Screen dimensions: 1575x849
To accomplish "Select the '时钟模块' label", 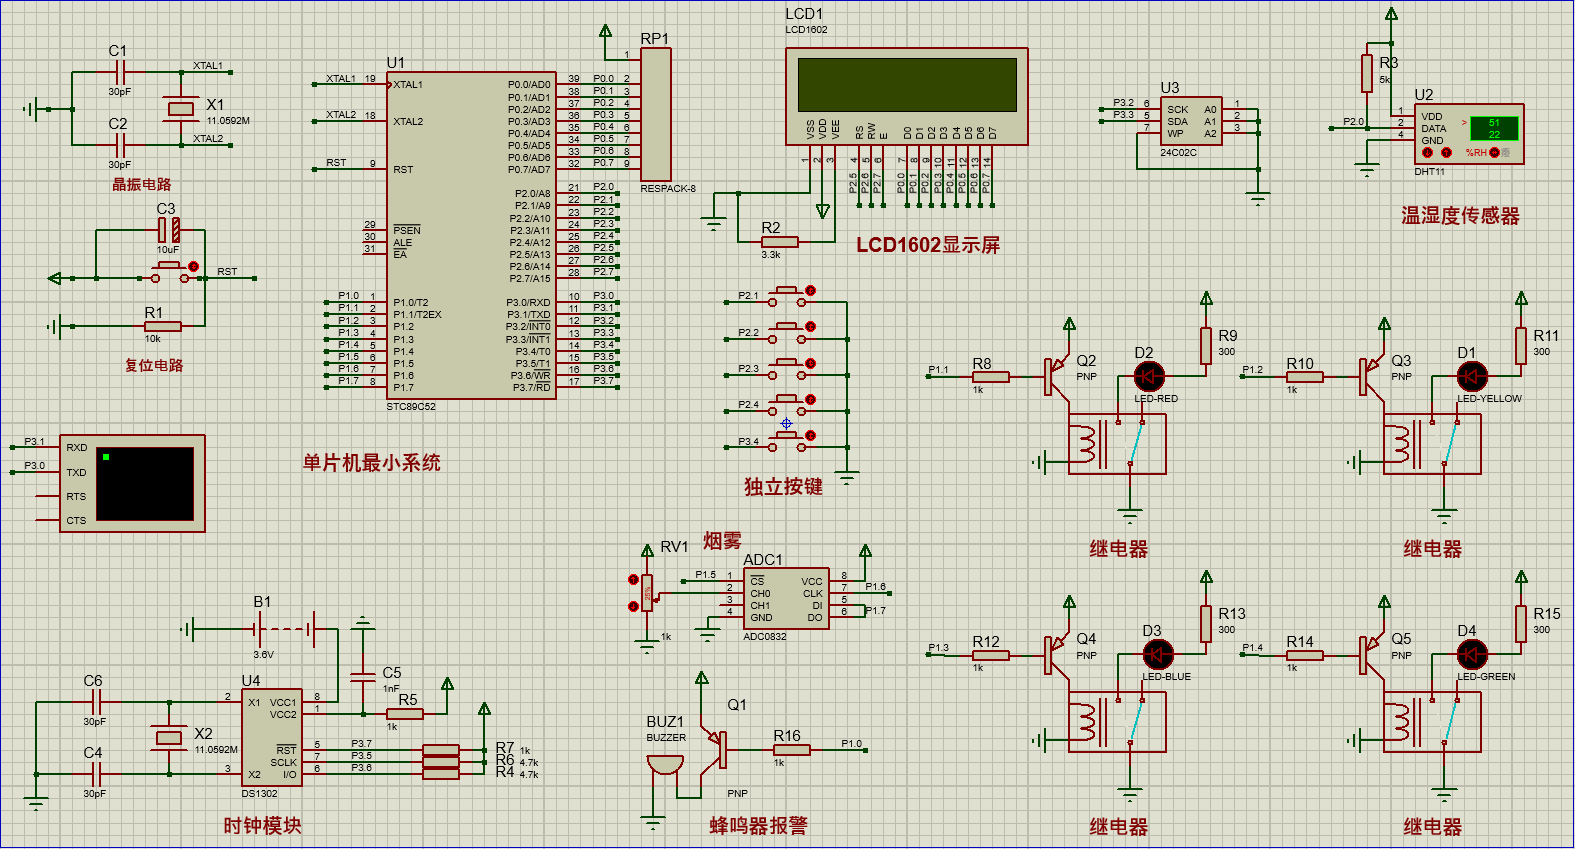I will click(x=262, y=825).
